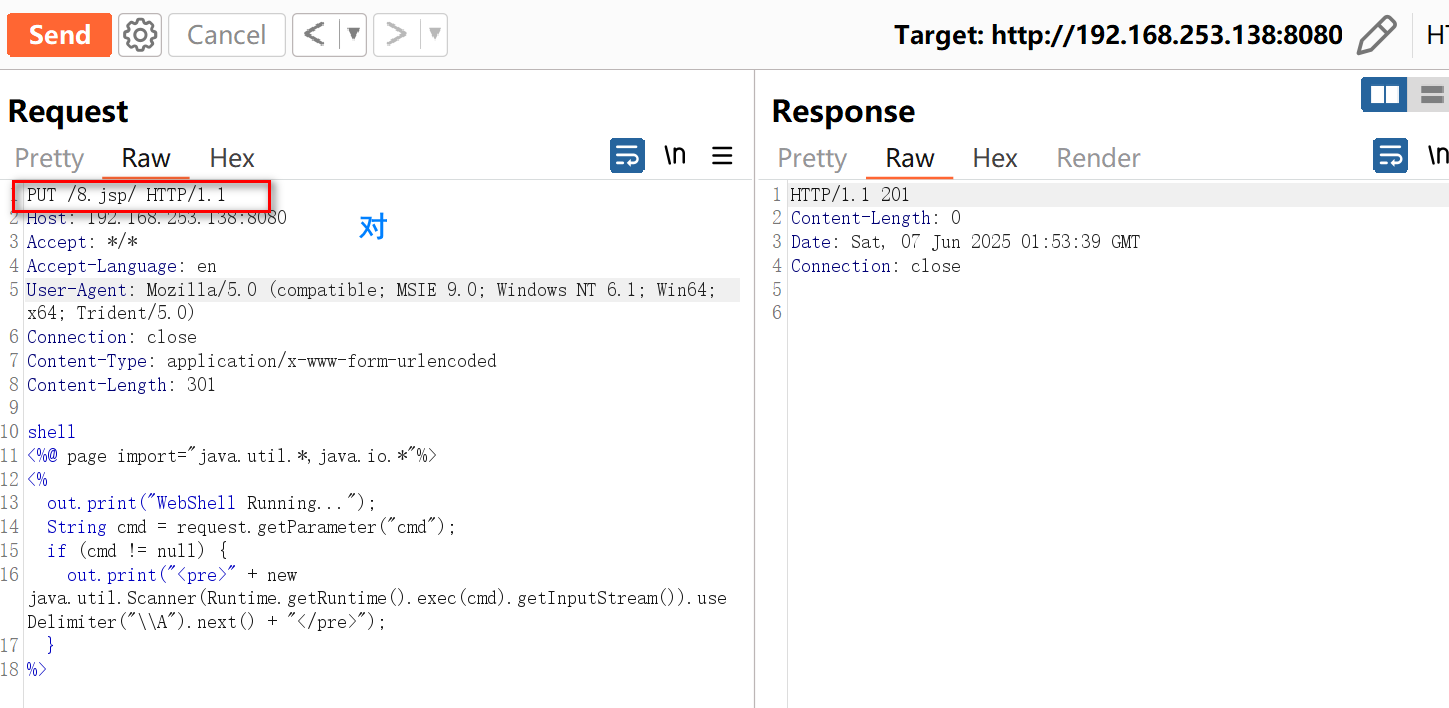Click the 'shell' body line
1449x708 pixels.
click(51, 432)
